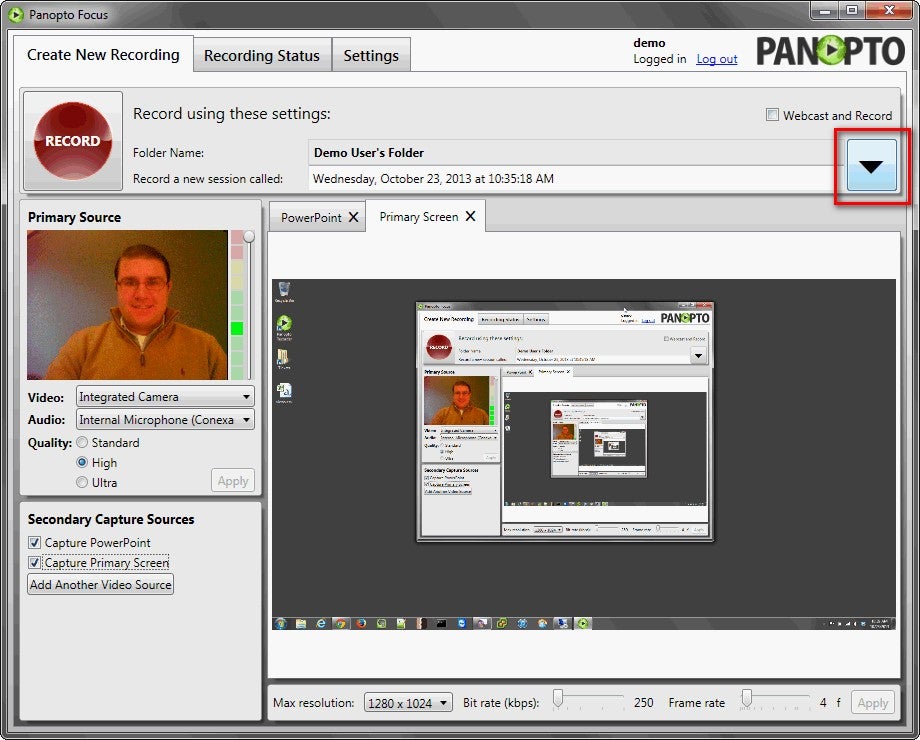Click the Bit rate slider handle

[x=558, y=698]
